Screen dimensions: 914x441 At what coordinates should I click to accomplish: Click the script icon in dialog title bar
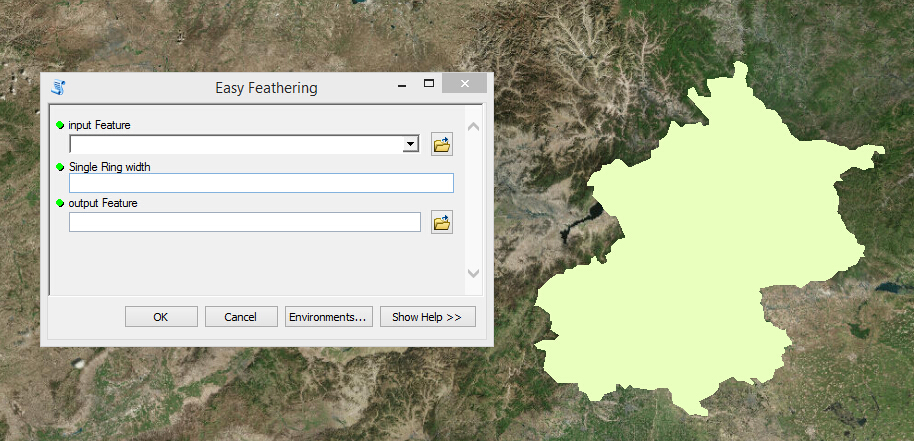58,87
